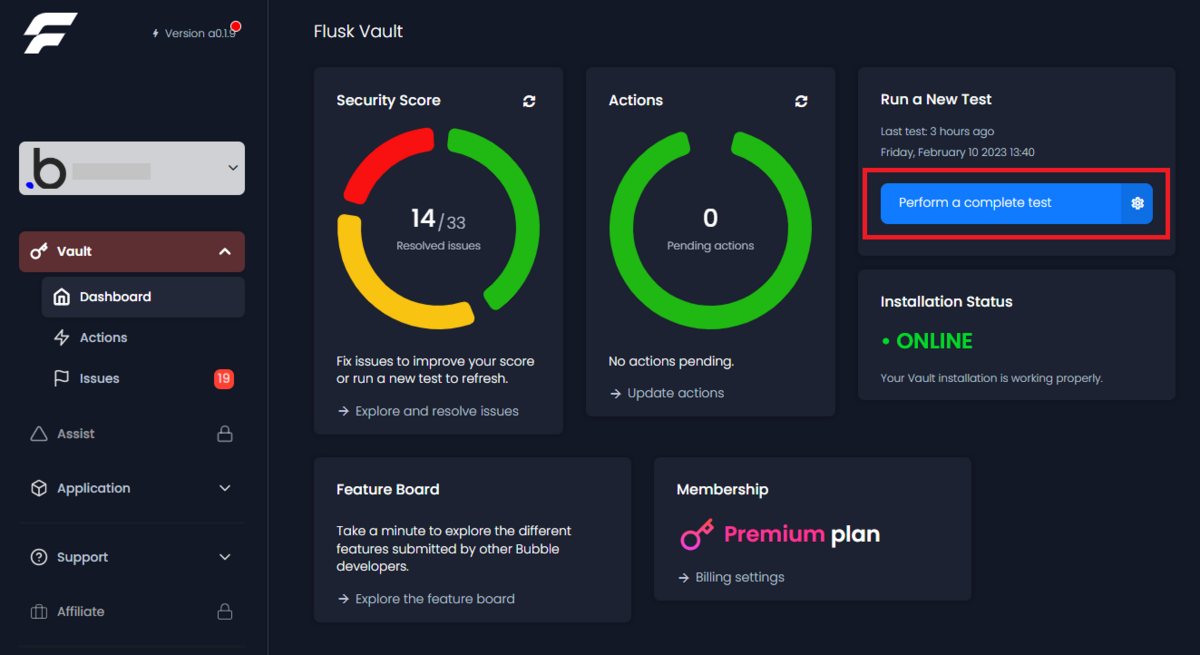Viewport: 1200px width, 655px height.
Task: Click the Support question mark icon
Action: (x=37, y=557)
